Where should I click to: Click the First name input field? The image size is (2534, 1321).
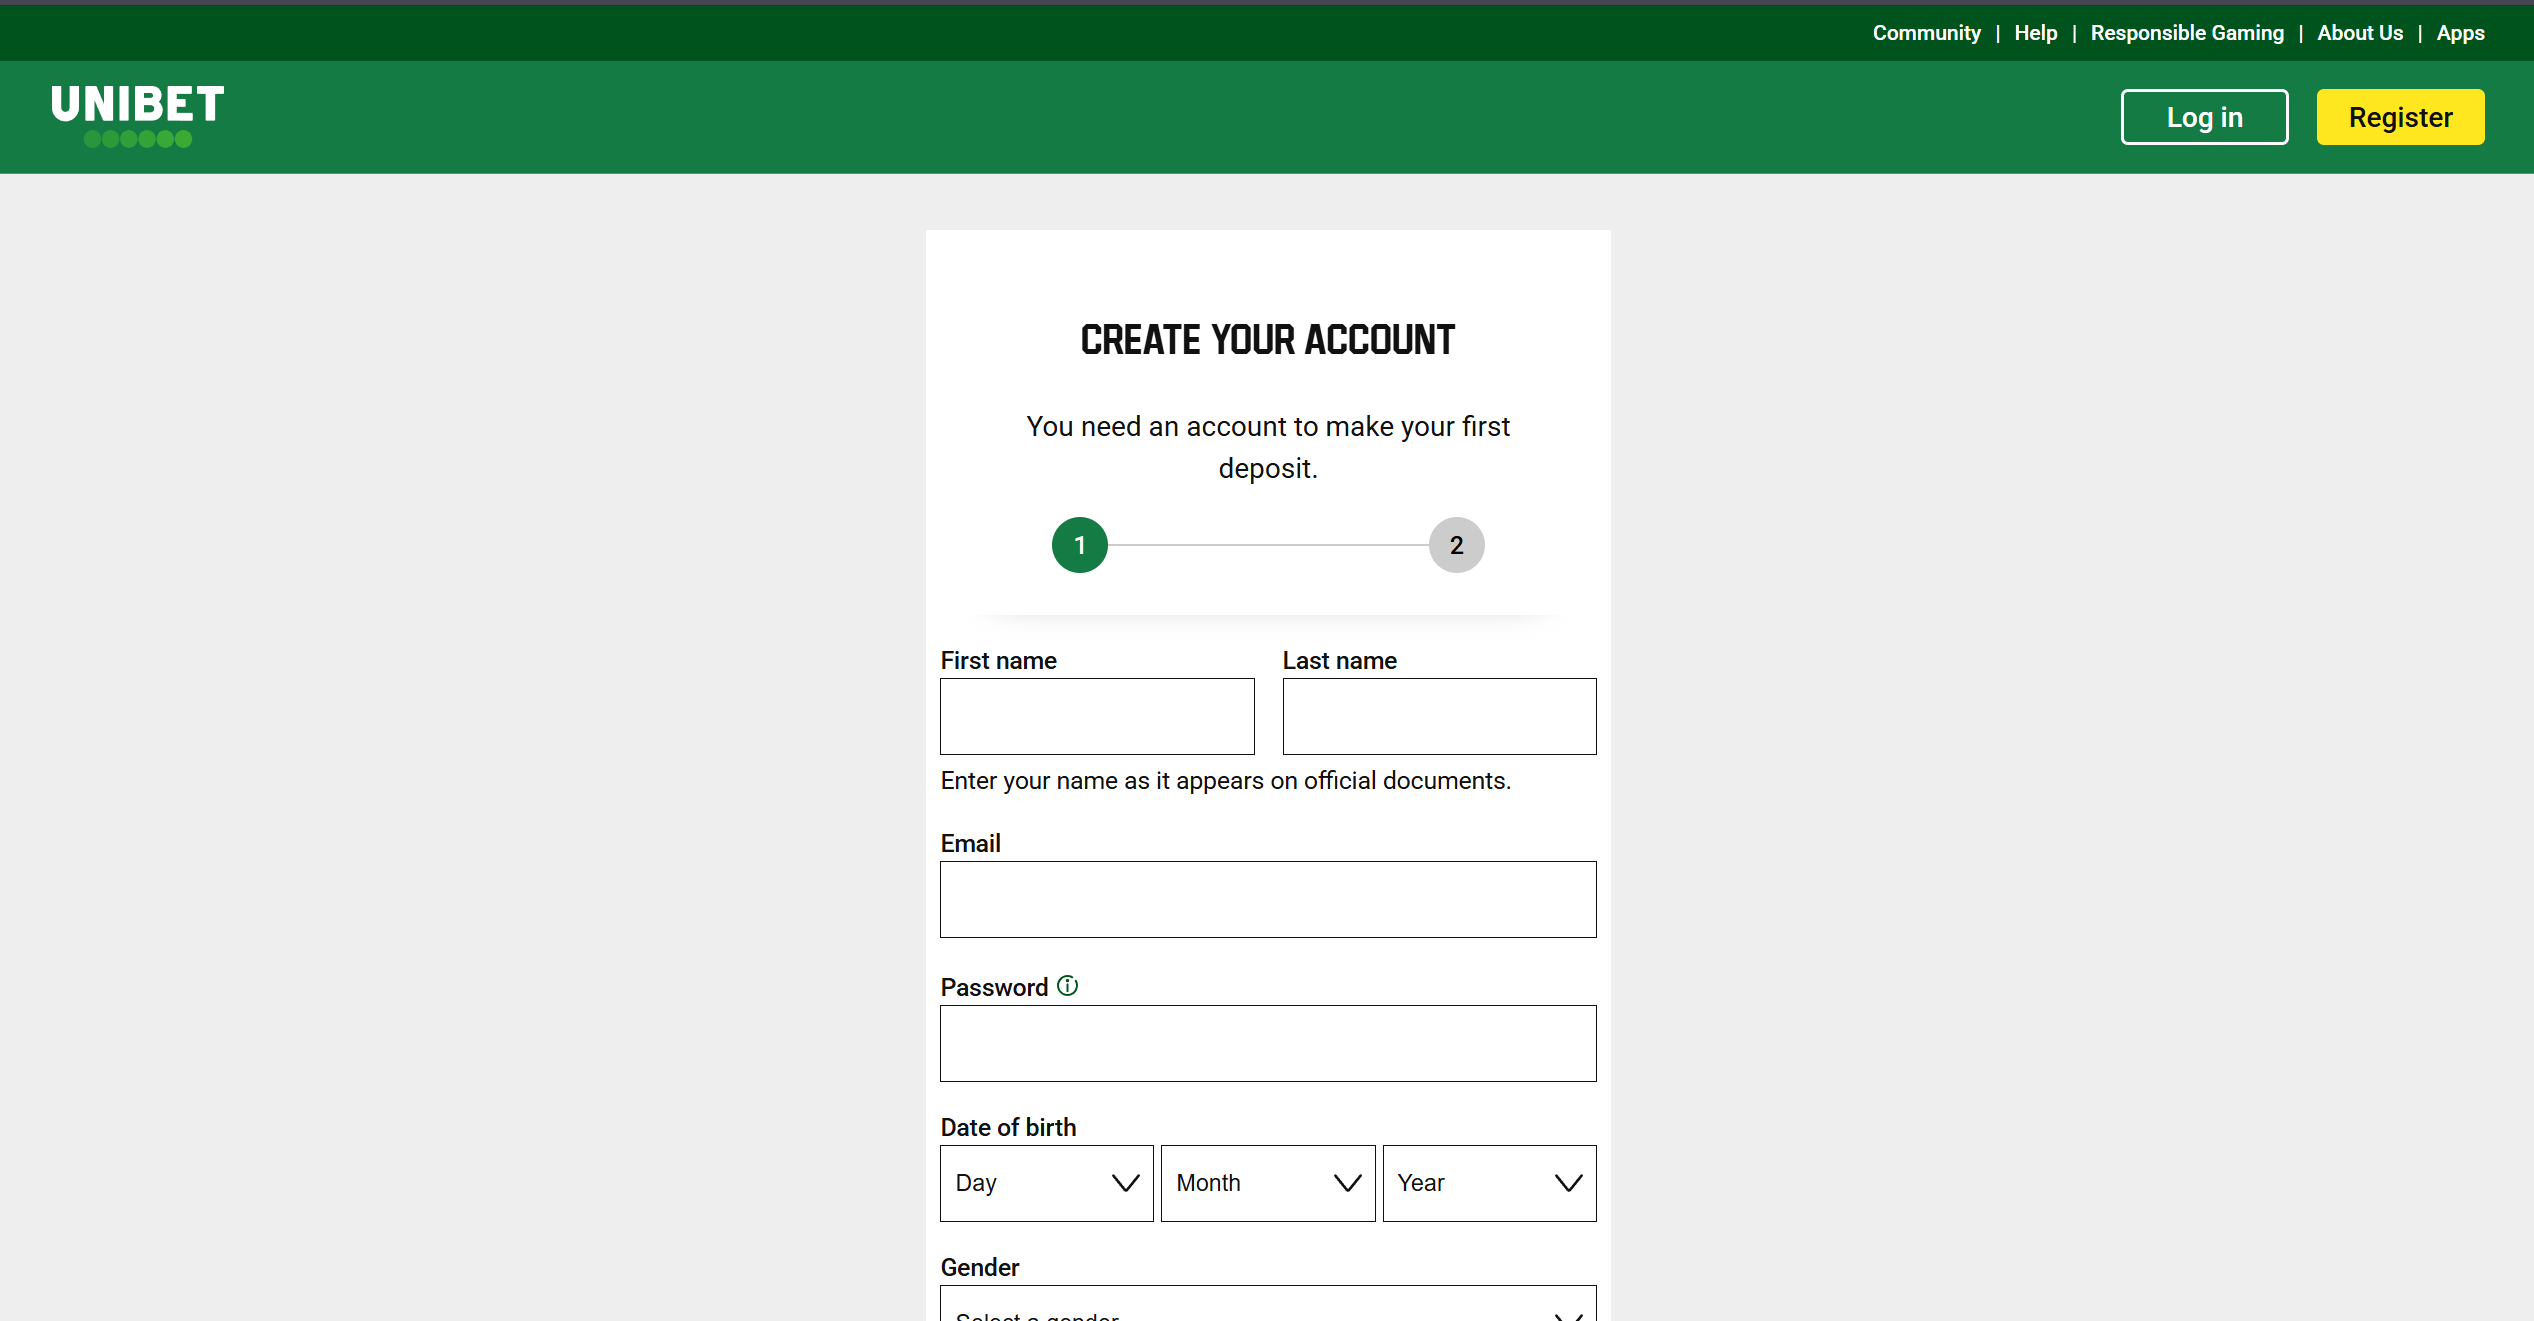point(1096,716)
